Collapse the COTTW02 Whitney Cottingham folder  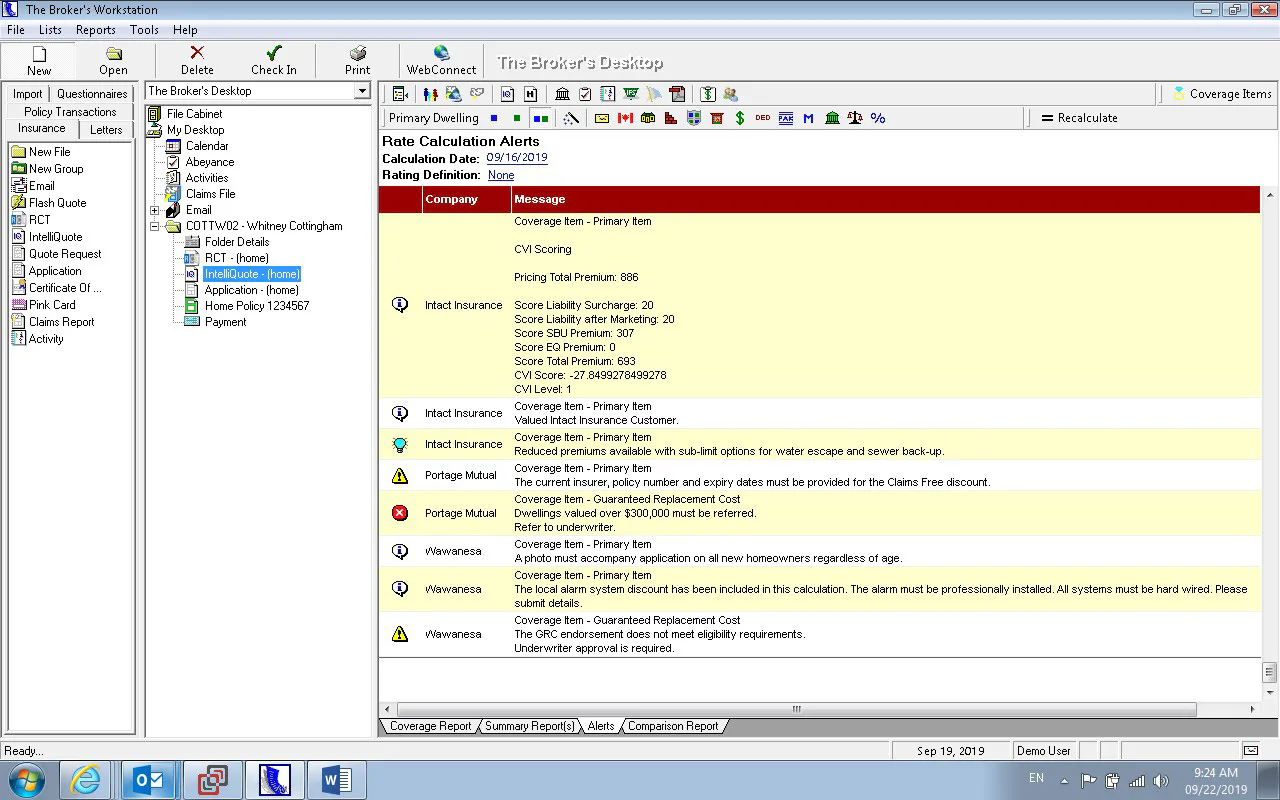point(155,226)
